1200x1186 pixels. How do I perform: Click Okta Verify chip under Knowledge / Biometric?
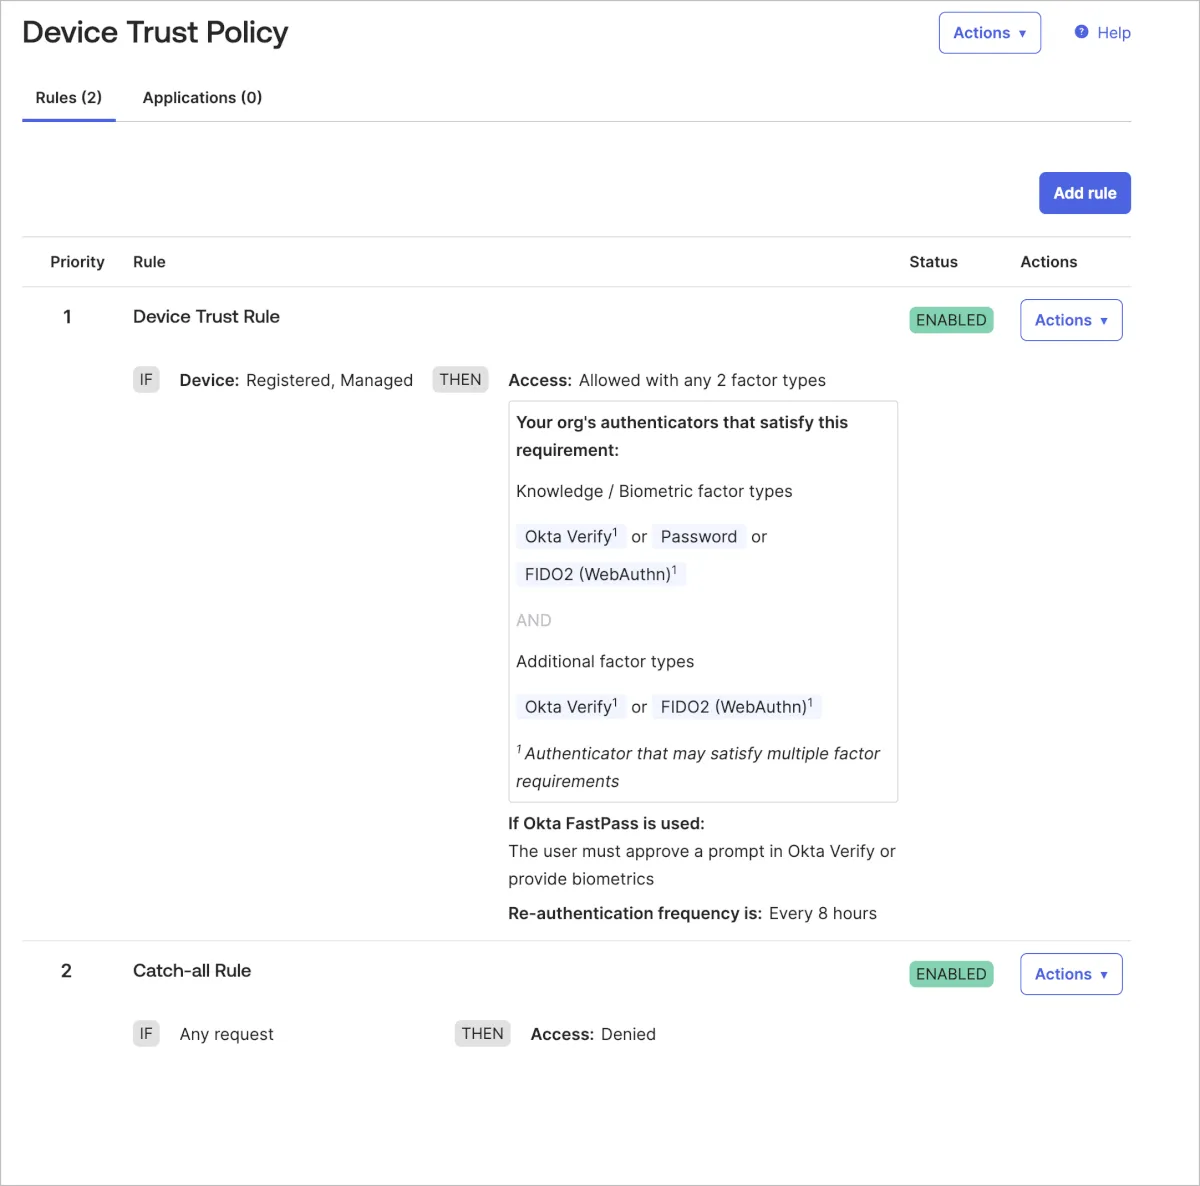pyautogui.click(x=570, y=537)
